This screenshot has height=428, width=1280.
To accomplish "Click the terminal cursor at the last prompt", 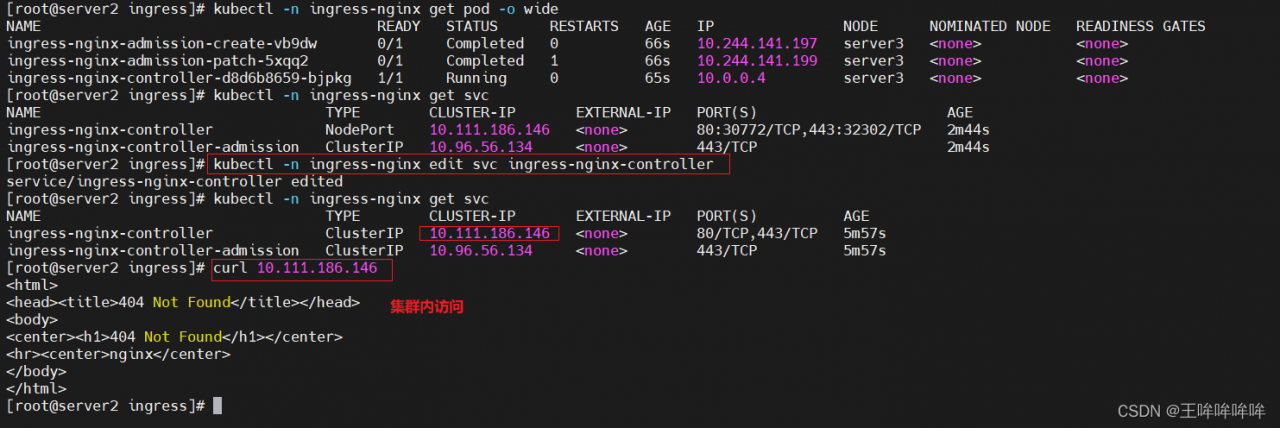I will pyautogui.click(x=217, y=406).
